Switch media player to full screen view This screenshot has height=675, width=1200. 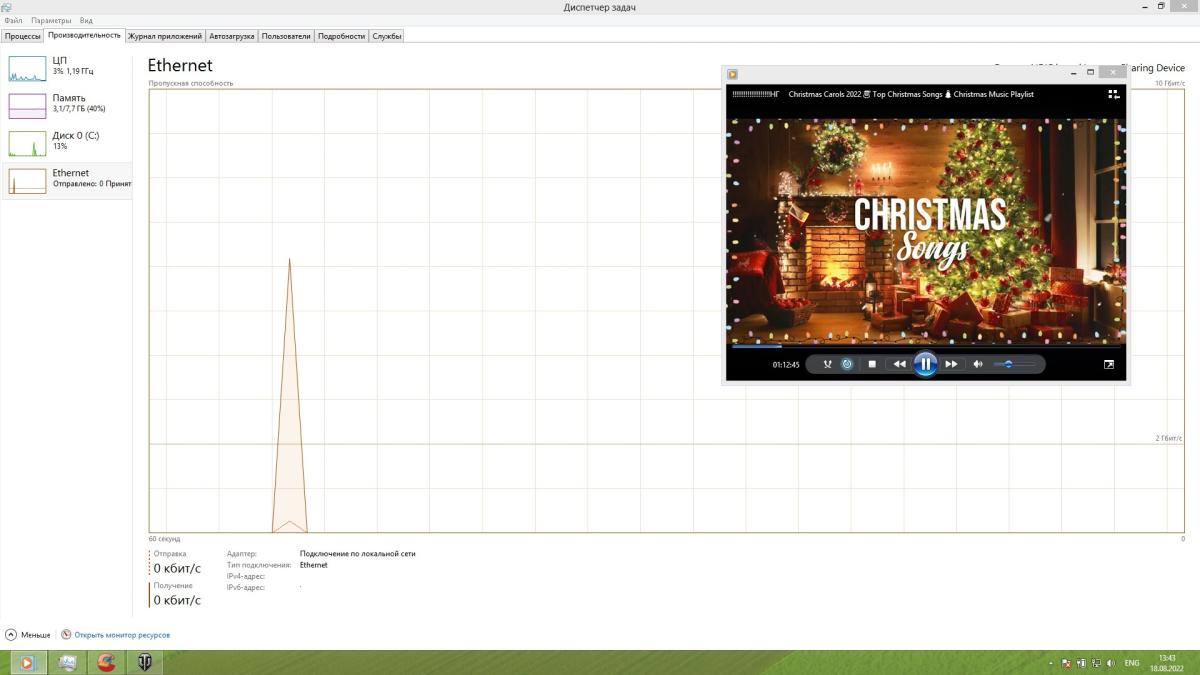pyautogui.click(x=1108, y=364)
